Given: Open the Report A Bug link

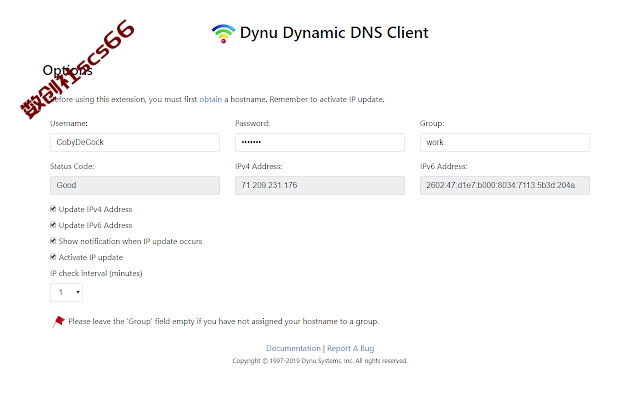Looking at the screenshot, I should [x=351, y=348].
